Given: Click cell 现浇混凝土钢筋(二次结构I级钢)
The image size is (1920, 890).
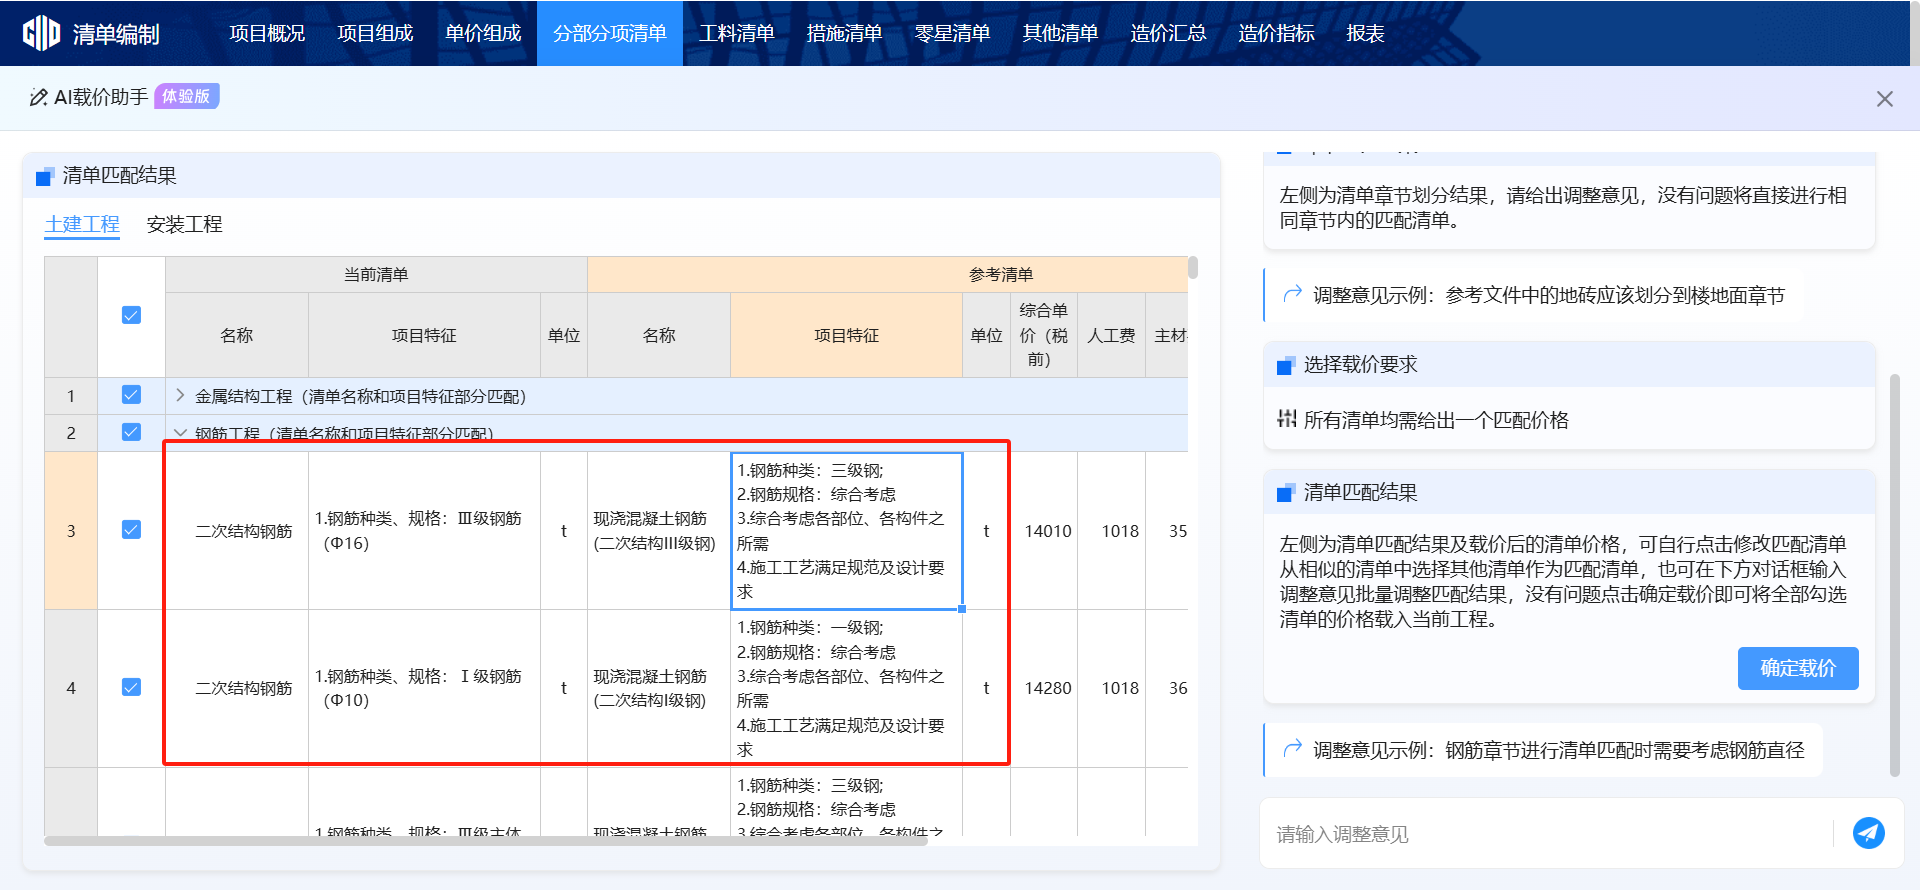Looking at the screenshot, I should [659, 688].
